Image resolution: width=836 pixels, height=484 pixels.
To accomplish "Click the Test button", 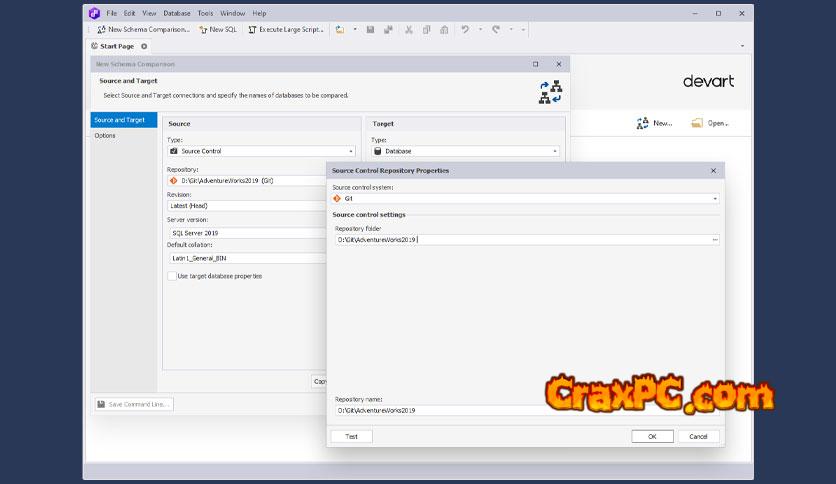I will pyautogui.click(x=351, y=436).
